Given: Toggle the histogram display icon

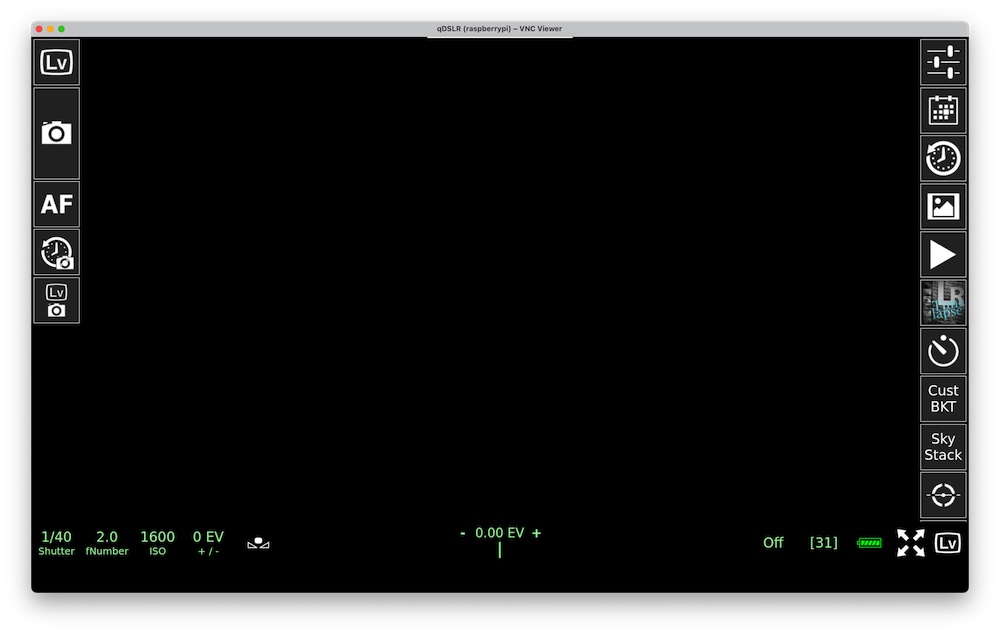Looking at the screenshot, I should 258,543.
